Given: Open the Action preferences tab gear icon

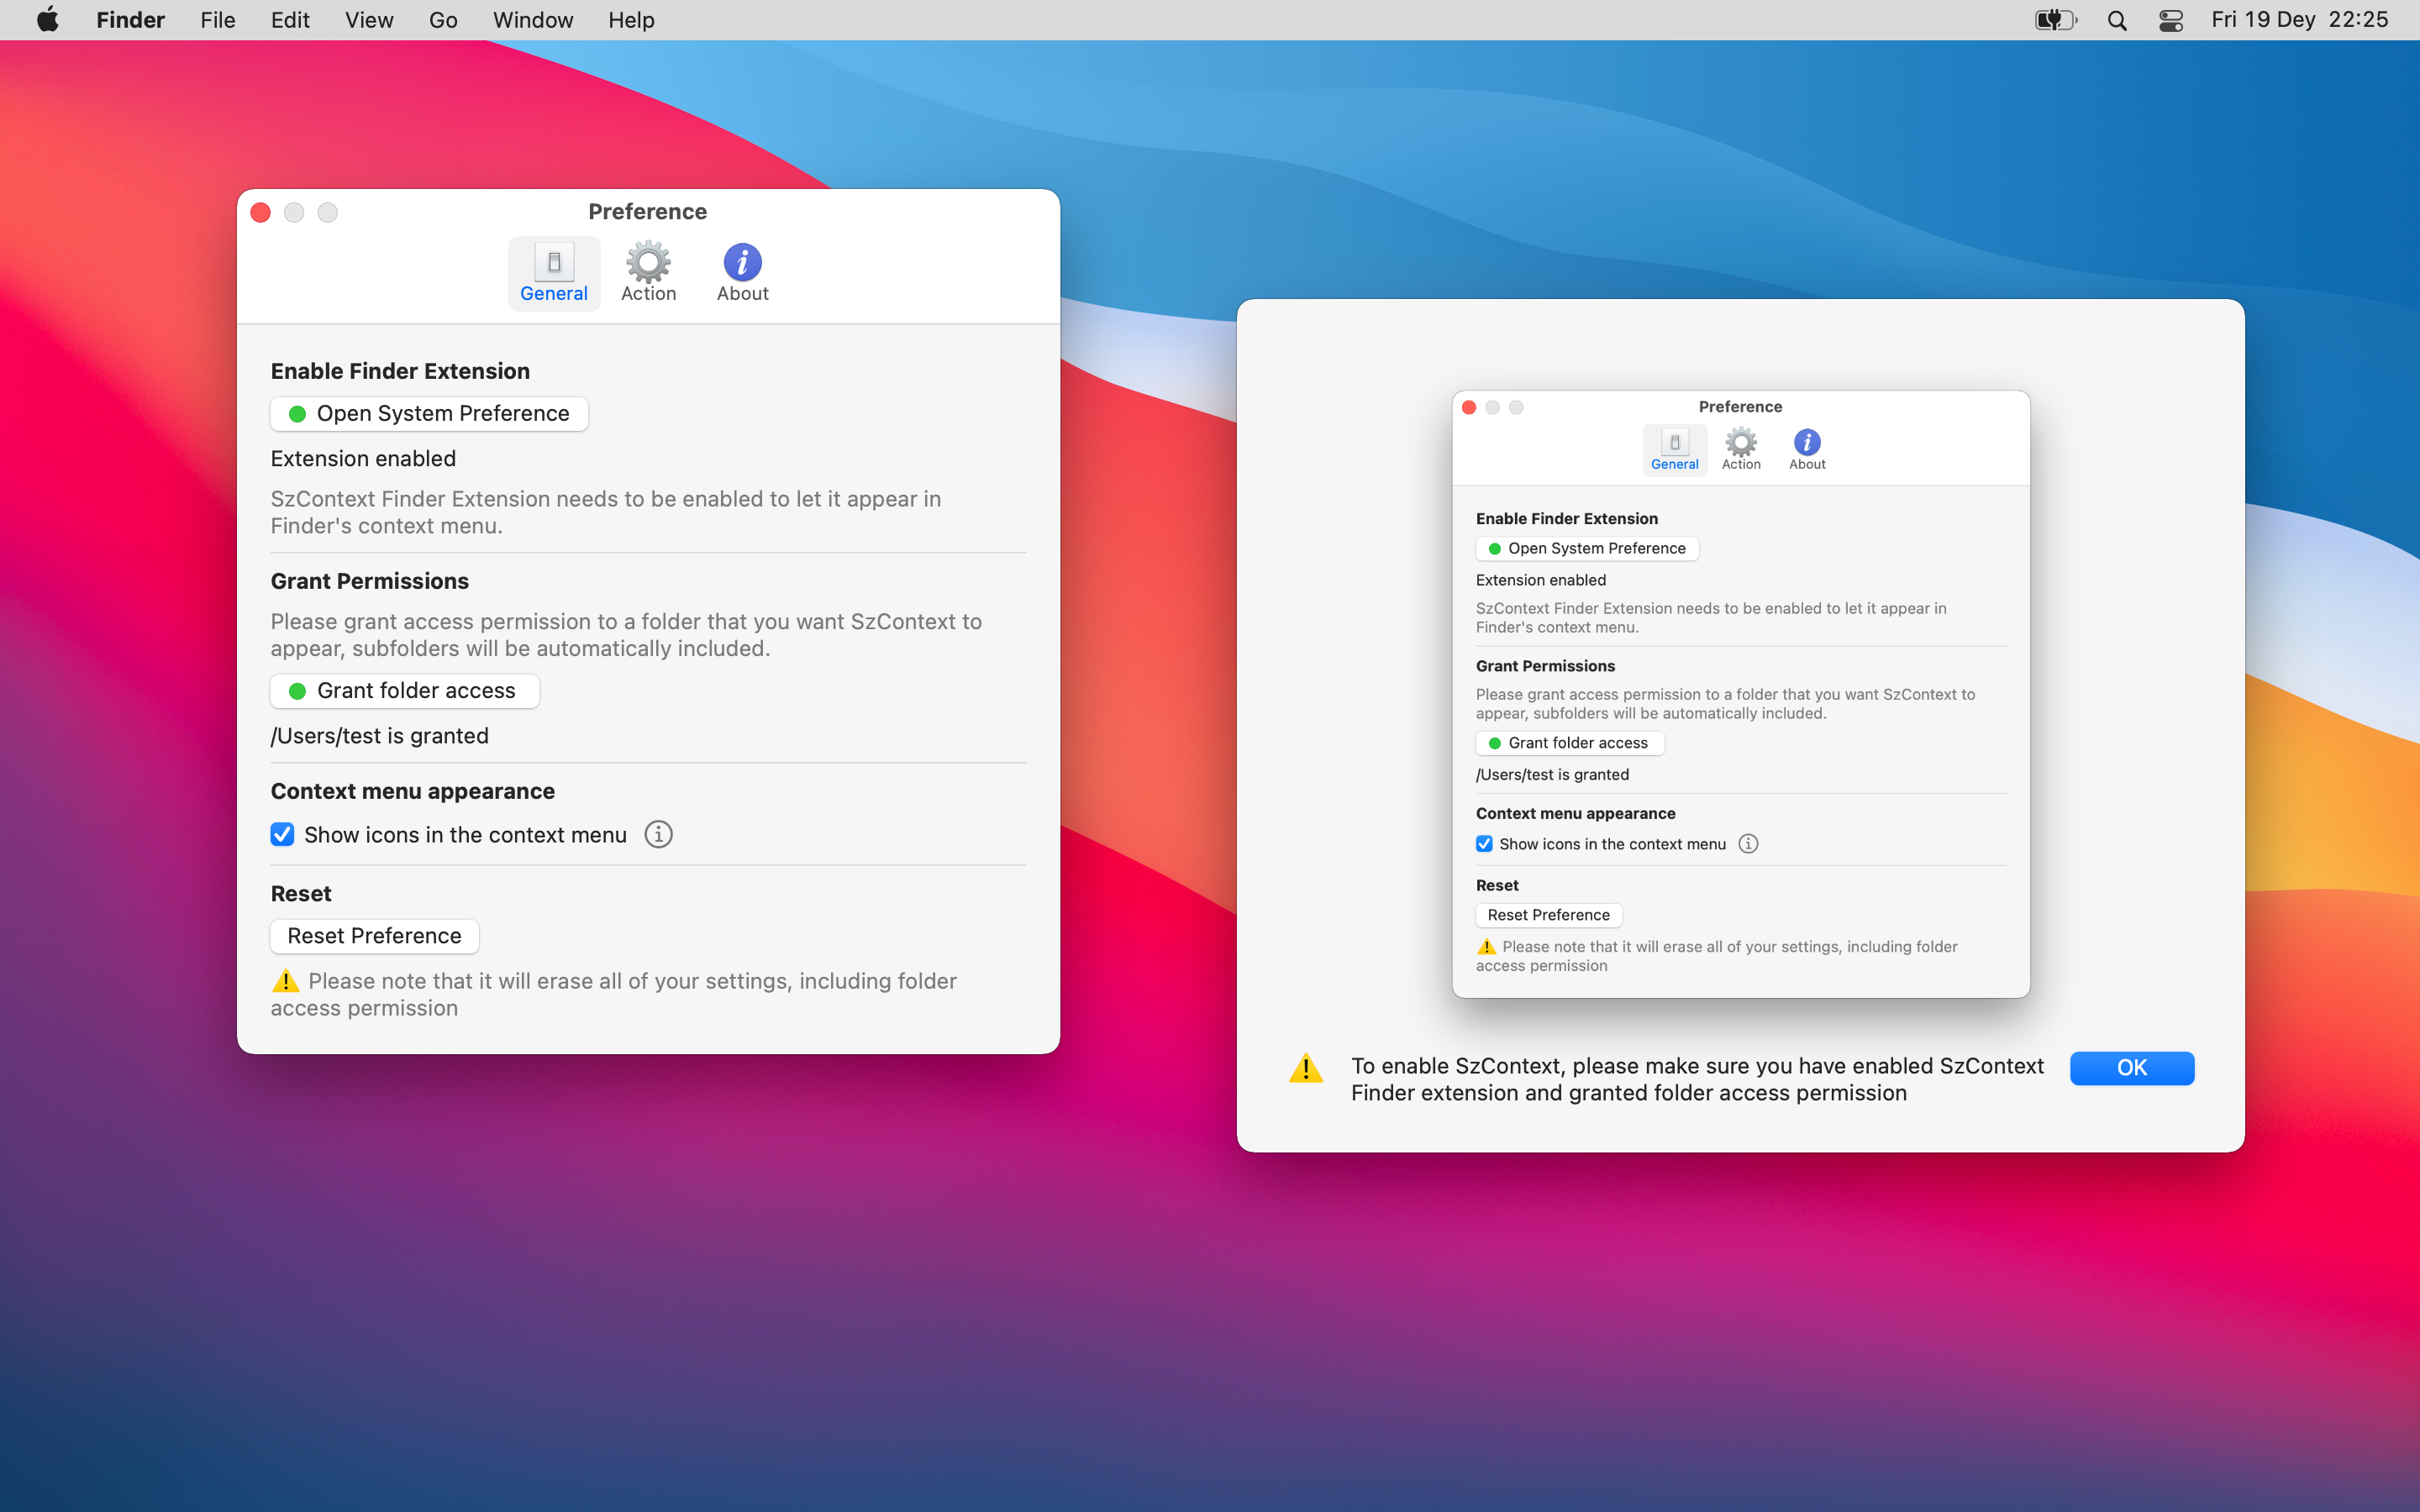Looking at the screenshot, I should (648, 262).
